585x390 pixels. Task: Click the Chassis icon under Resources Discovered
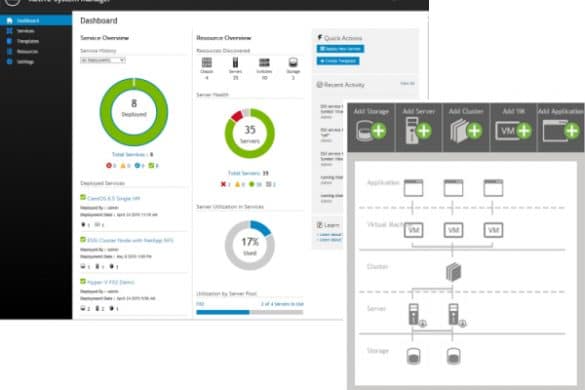click(207, 62)
